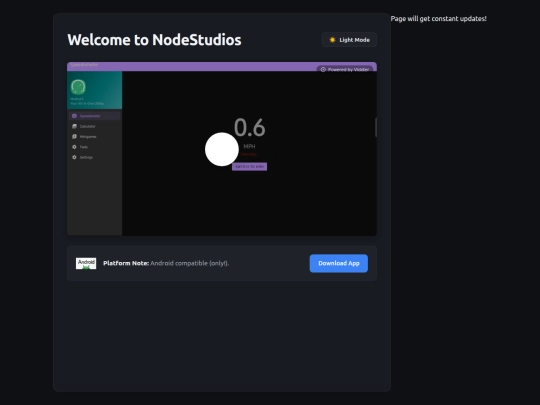Click the white play circle on video
Image resolution: width=540 pixels, height=405 pixels.
(x=222, y=149)
